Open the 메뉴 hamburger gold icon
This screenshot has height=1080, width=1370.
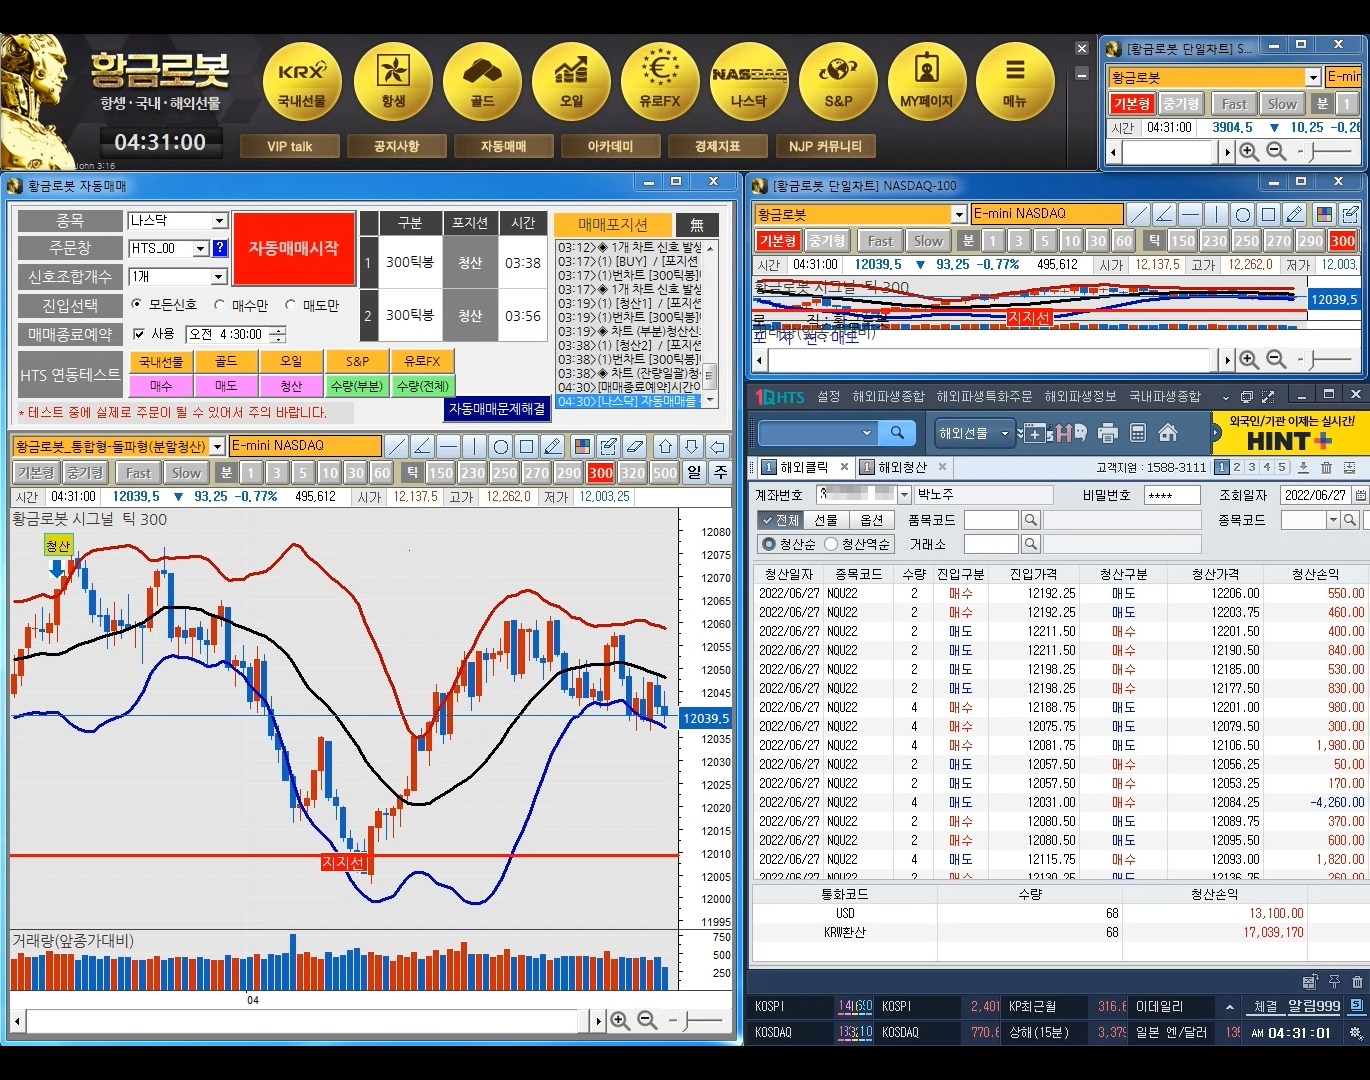point(1015,82)
